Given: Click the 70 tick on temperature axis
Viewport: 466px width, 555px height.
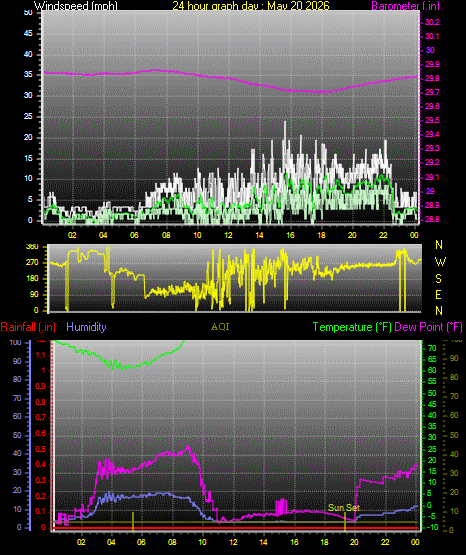Looking at the screenshot, I should (x=432, y=349).
